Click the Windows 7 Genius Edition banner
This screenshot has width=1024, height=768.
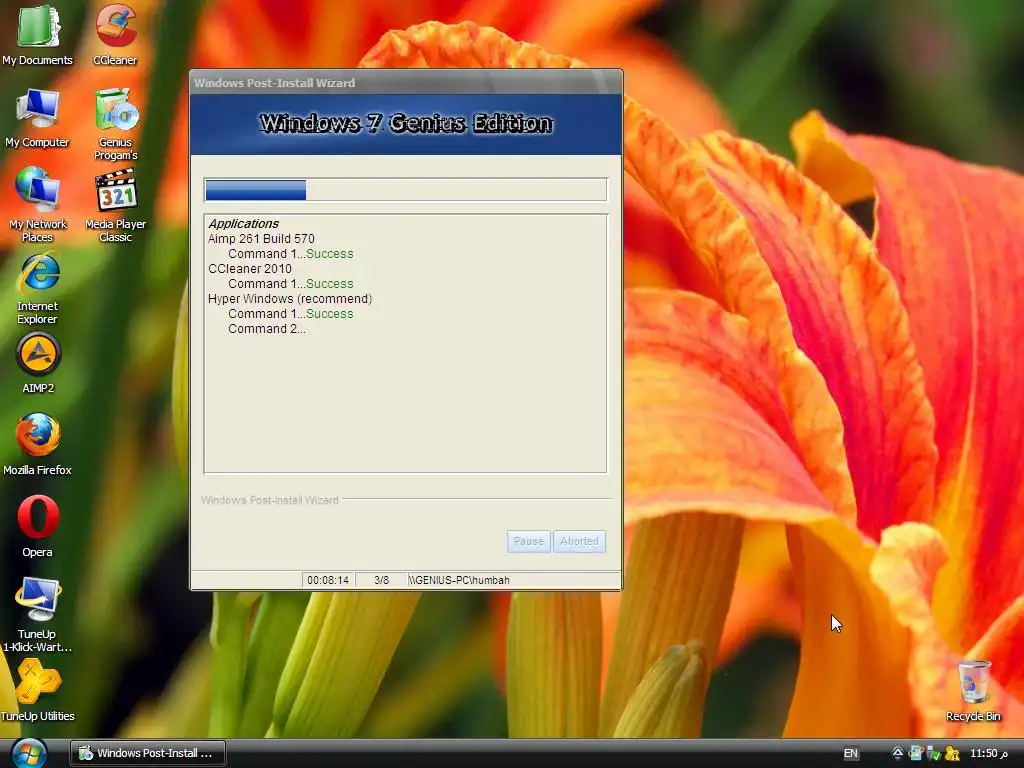click(406, 124)
